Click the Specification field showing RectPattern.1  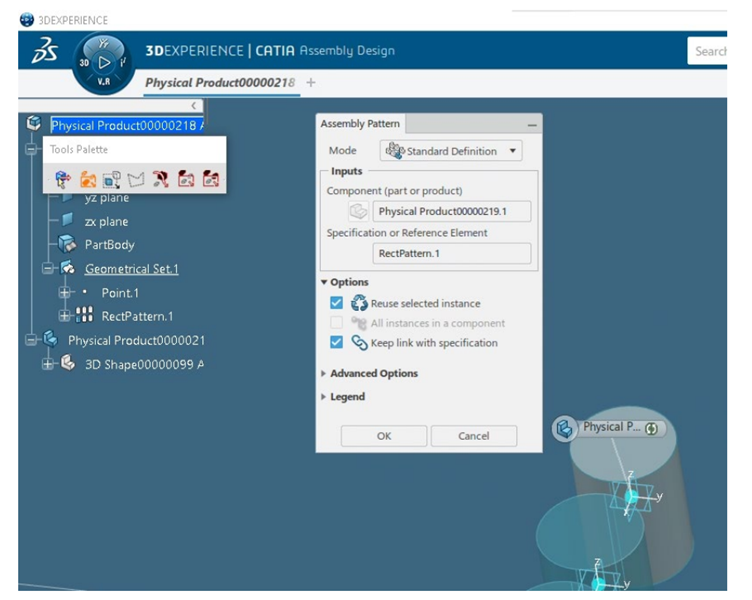tap(451, 254)
